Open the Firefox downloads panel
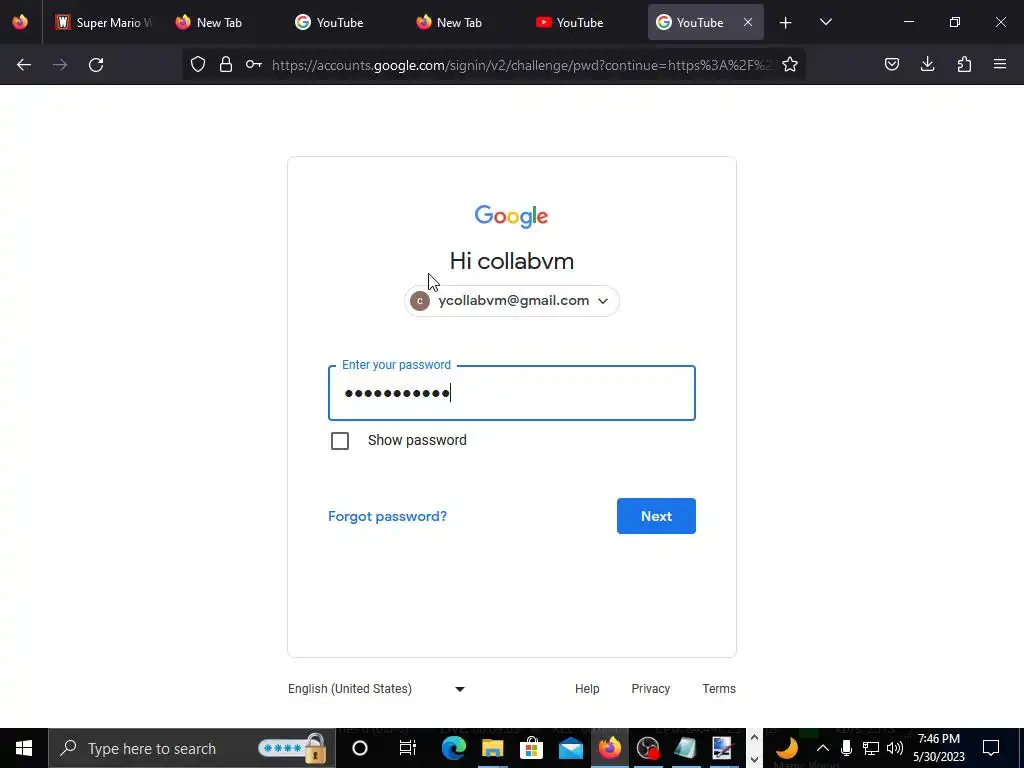1024x768 pixels. (927, 64)
